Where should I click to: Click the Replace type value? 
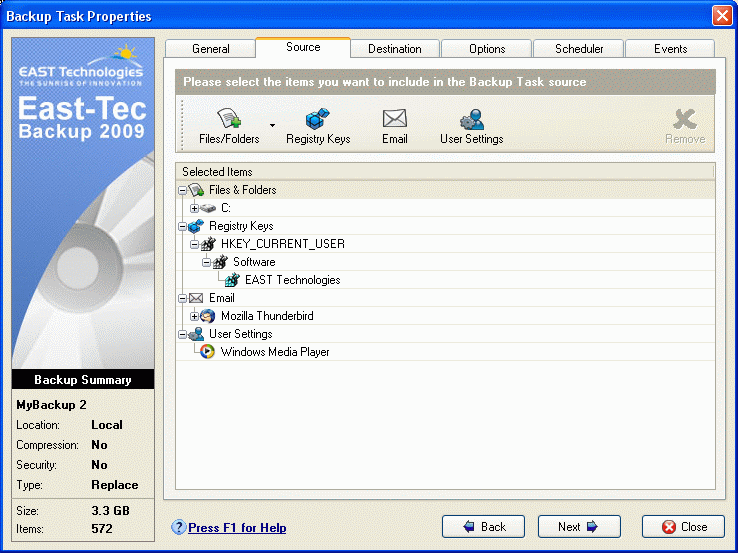point(115,485)
